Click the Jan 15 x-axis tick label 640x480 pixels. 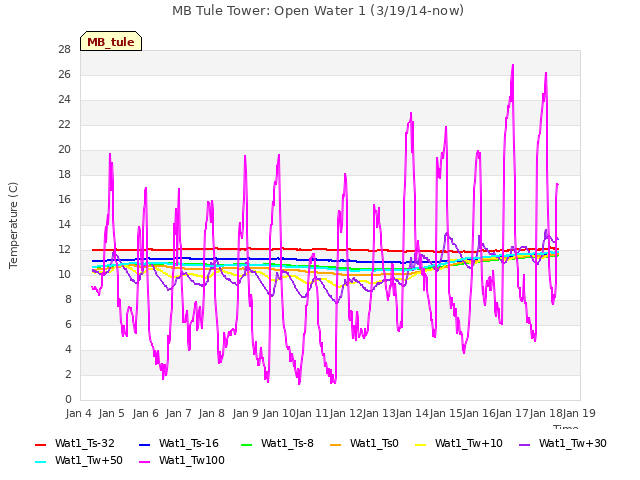pos(446,413)
